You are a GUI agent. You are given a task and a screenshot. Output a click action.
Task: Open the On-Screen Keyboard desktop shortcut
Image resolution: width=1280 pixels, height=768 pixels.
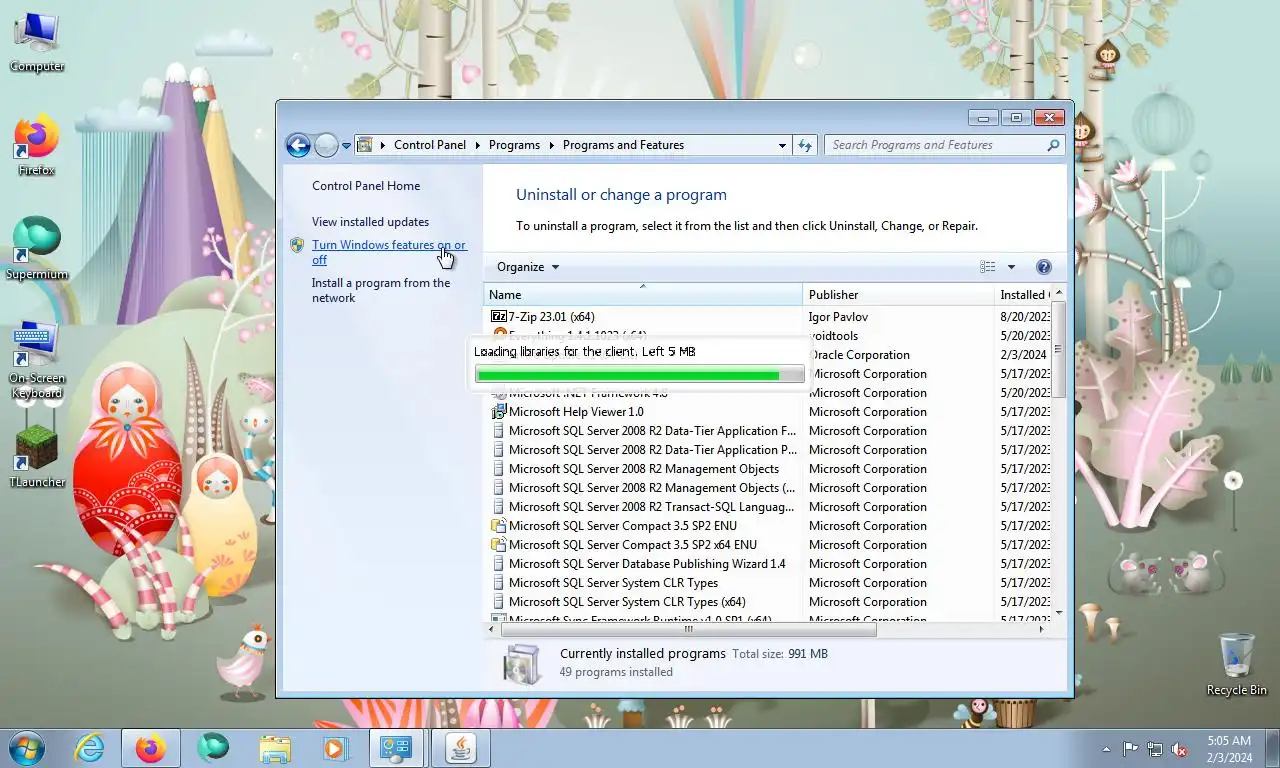coord(37,359)
